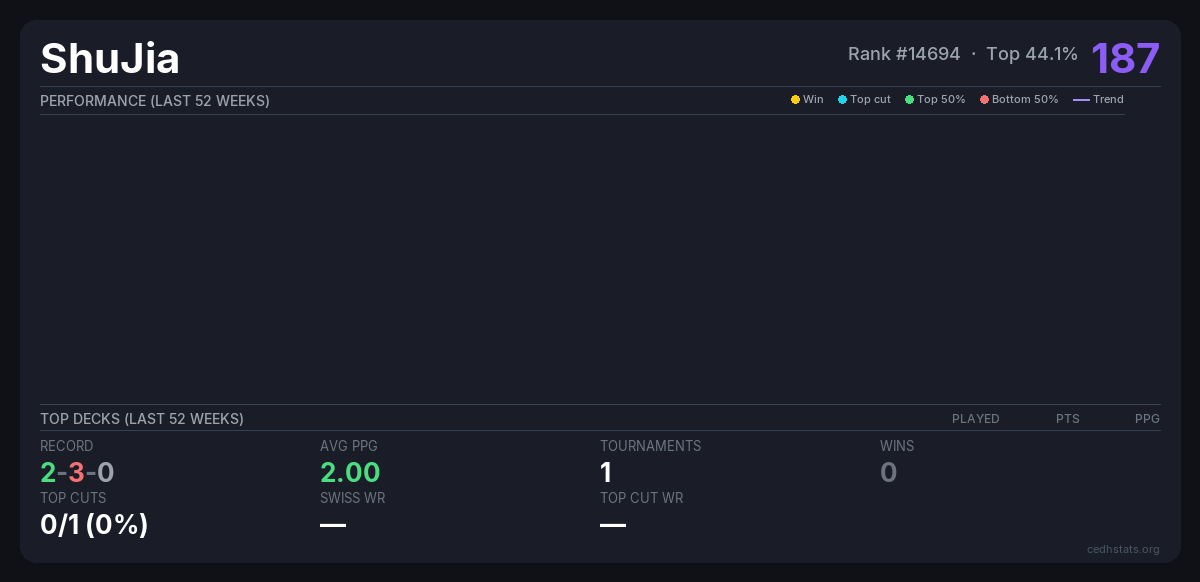Click the purple 187 score
The width and height of the screenshot is (1200, 582).
1125,58
